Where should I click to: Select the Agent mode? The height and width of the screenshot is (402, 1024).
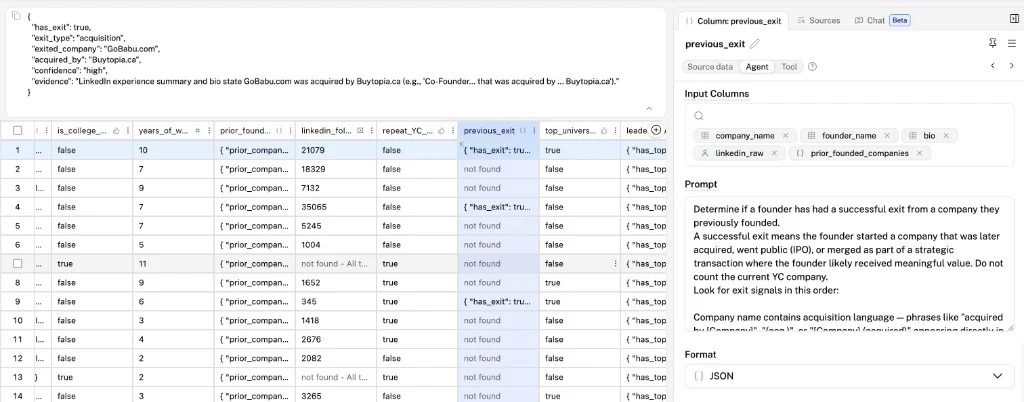point(757,67)
